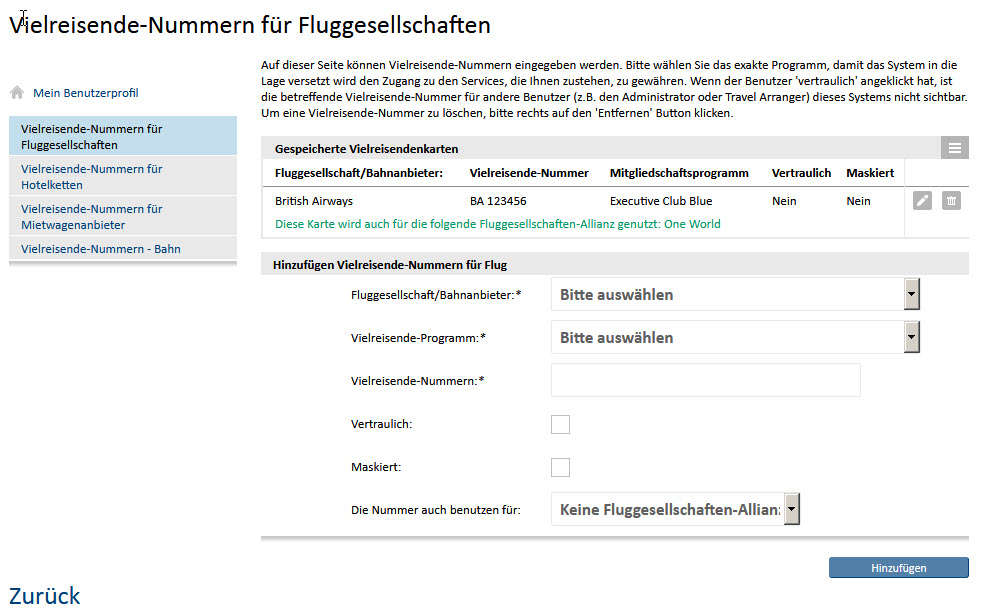Click the home icon beside Mein Benutzerprofil

[17, 93]
